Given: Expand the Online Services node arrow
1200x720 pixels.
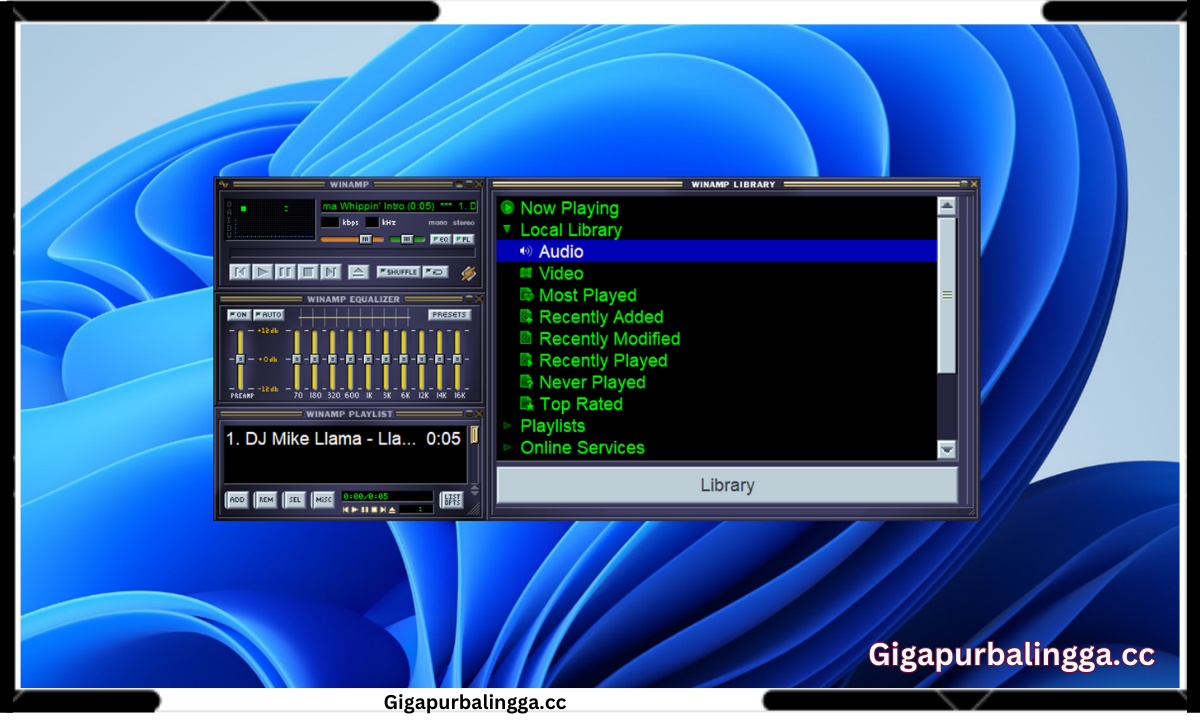Looking at the screenshot, I should pos(508,448).
